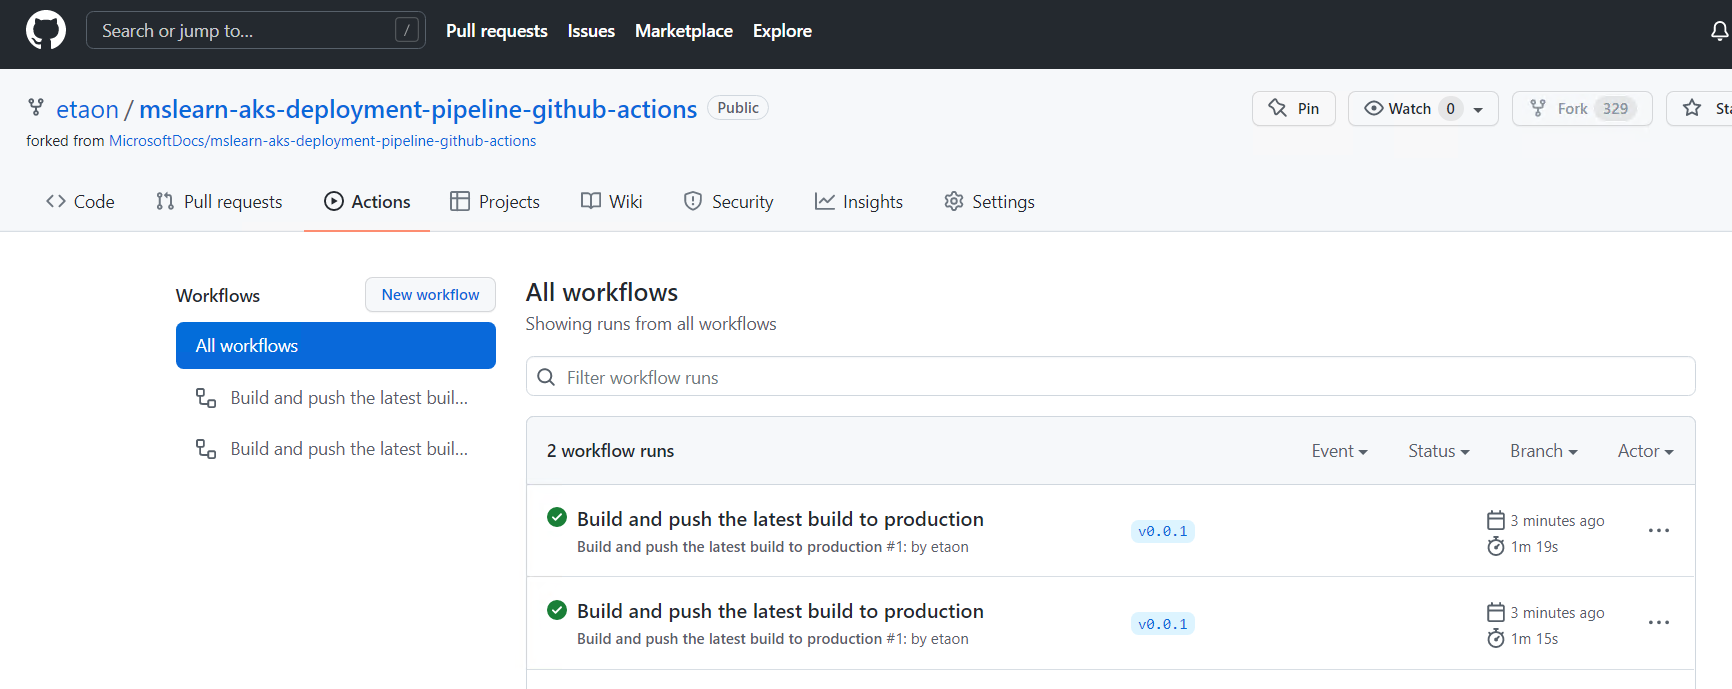Open the Projects tab
The height and width of the screenshot is (689, 1732).
[495, 202]
